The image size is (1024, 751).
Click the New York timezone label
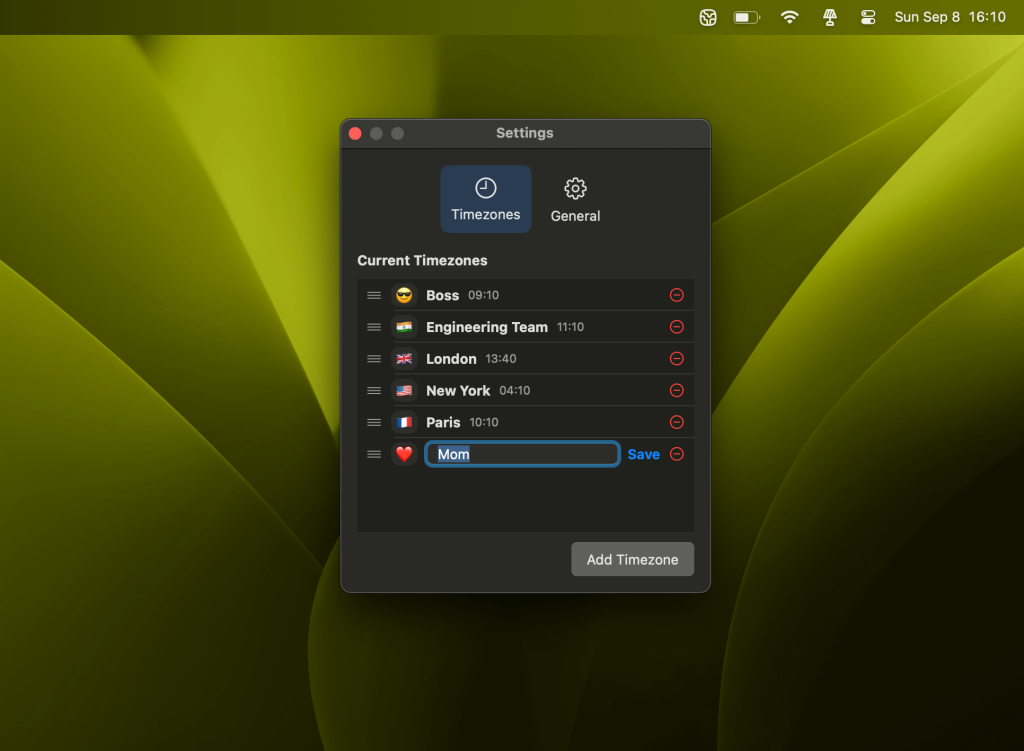(458, 390)
